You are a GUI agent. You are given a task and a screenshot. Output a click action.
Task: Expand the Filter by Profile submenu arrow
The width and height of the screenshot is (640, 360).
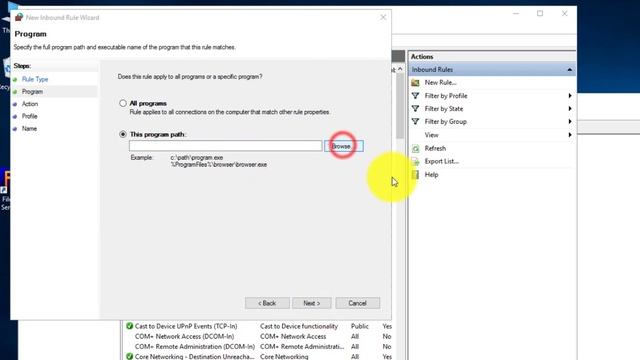(x=570, y=96)
